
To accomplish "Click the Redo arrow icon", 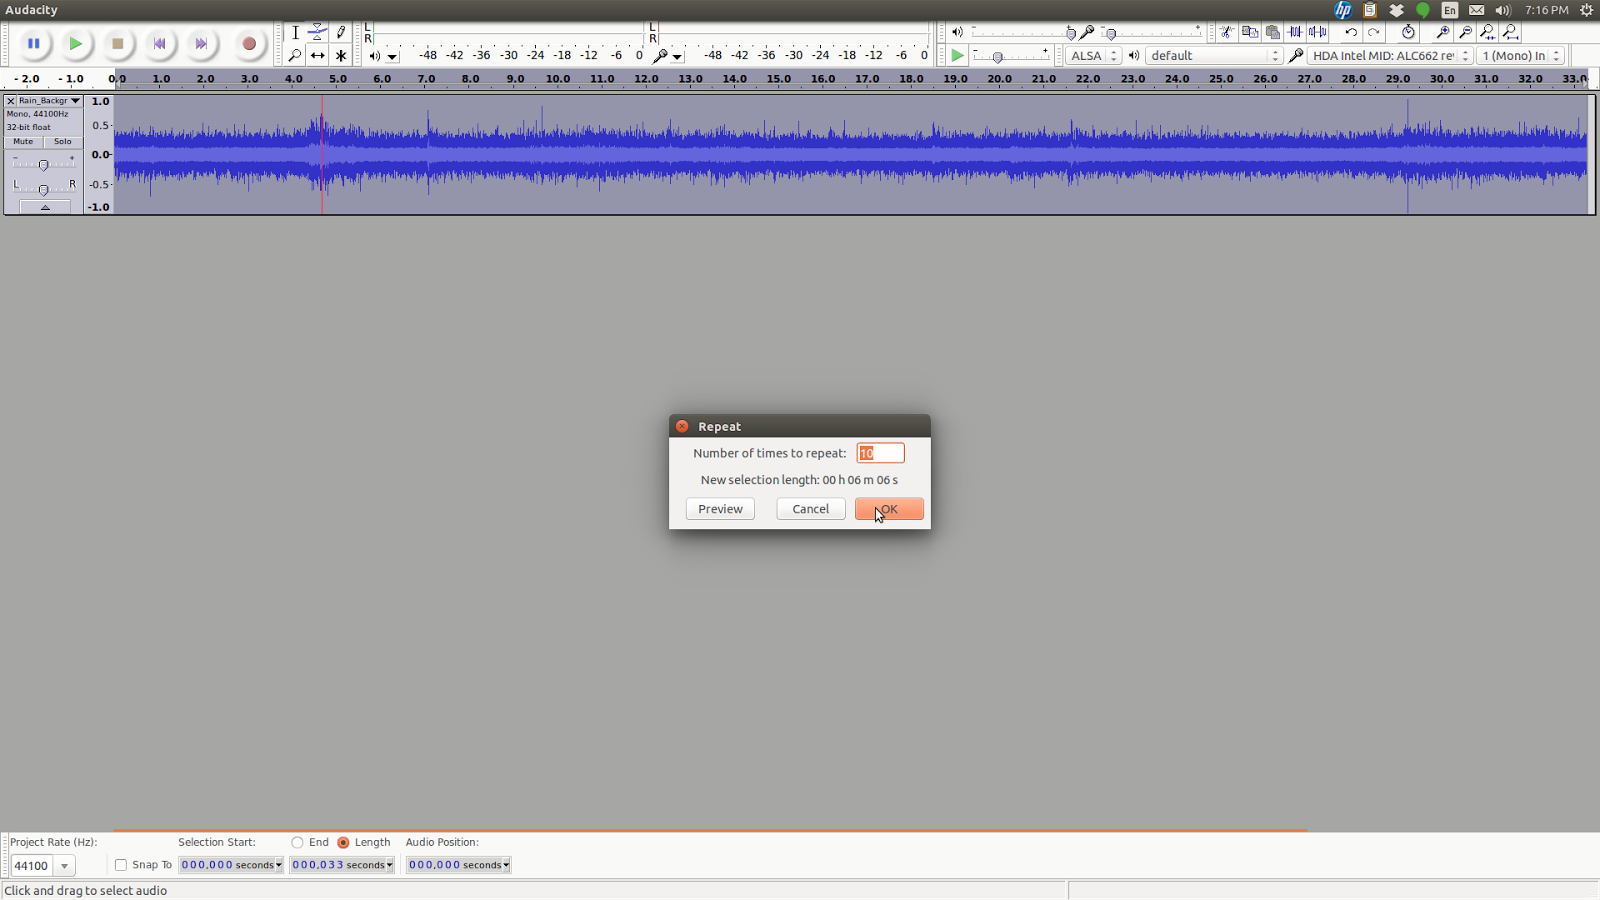I will 1374,32.
